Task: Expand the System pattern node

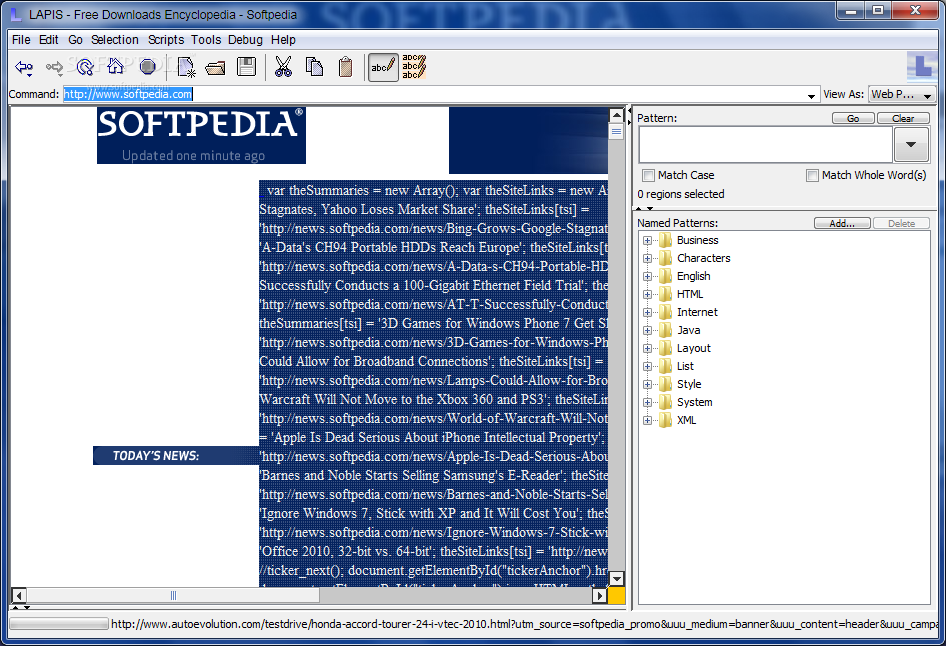Action: point(647,403)
